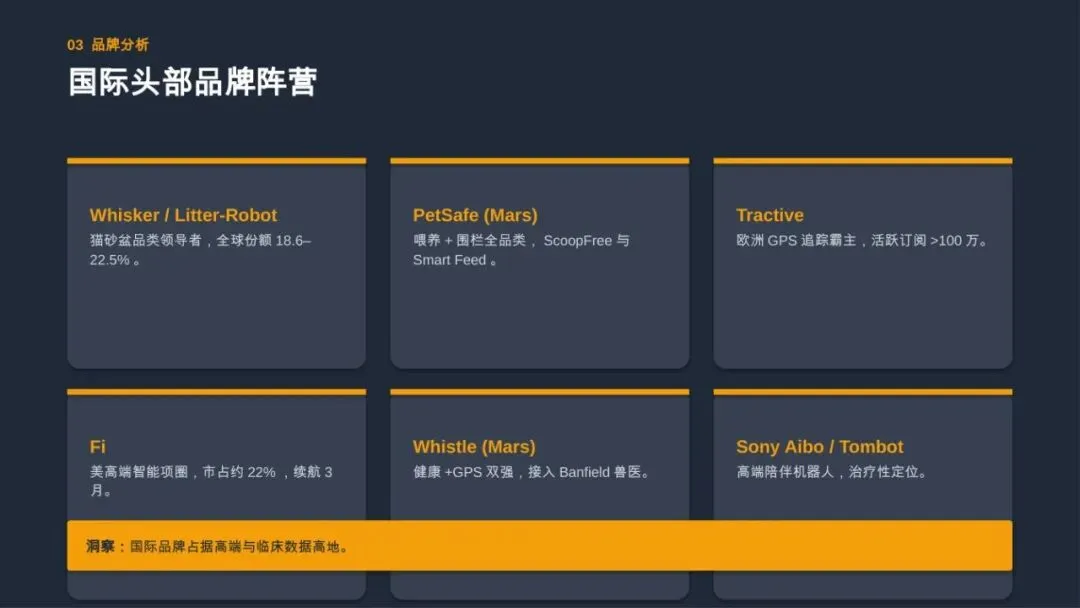This screenshot has height=608, width=1080.
Task: Click the "PetSafe (Mars)" card heading
Action: [475, 215]
